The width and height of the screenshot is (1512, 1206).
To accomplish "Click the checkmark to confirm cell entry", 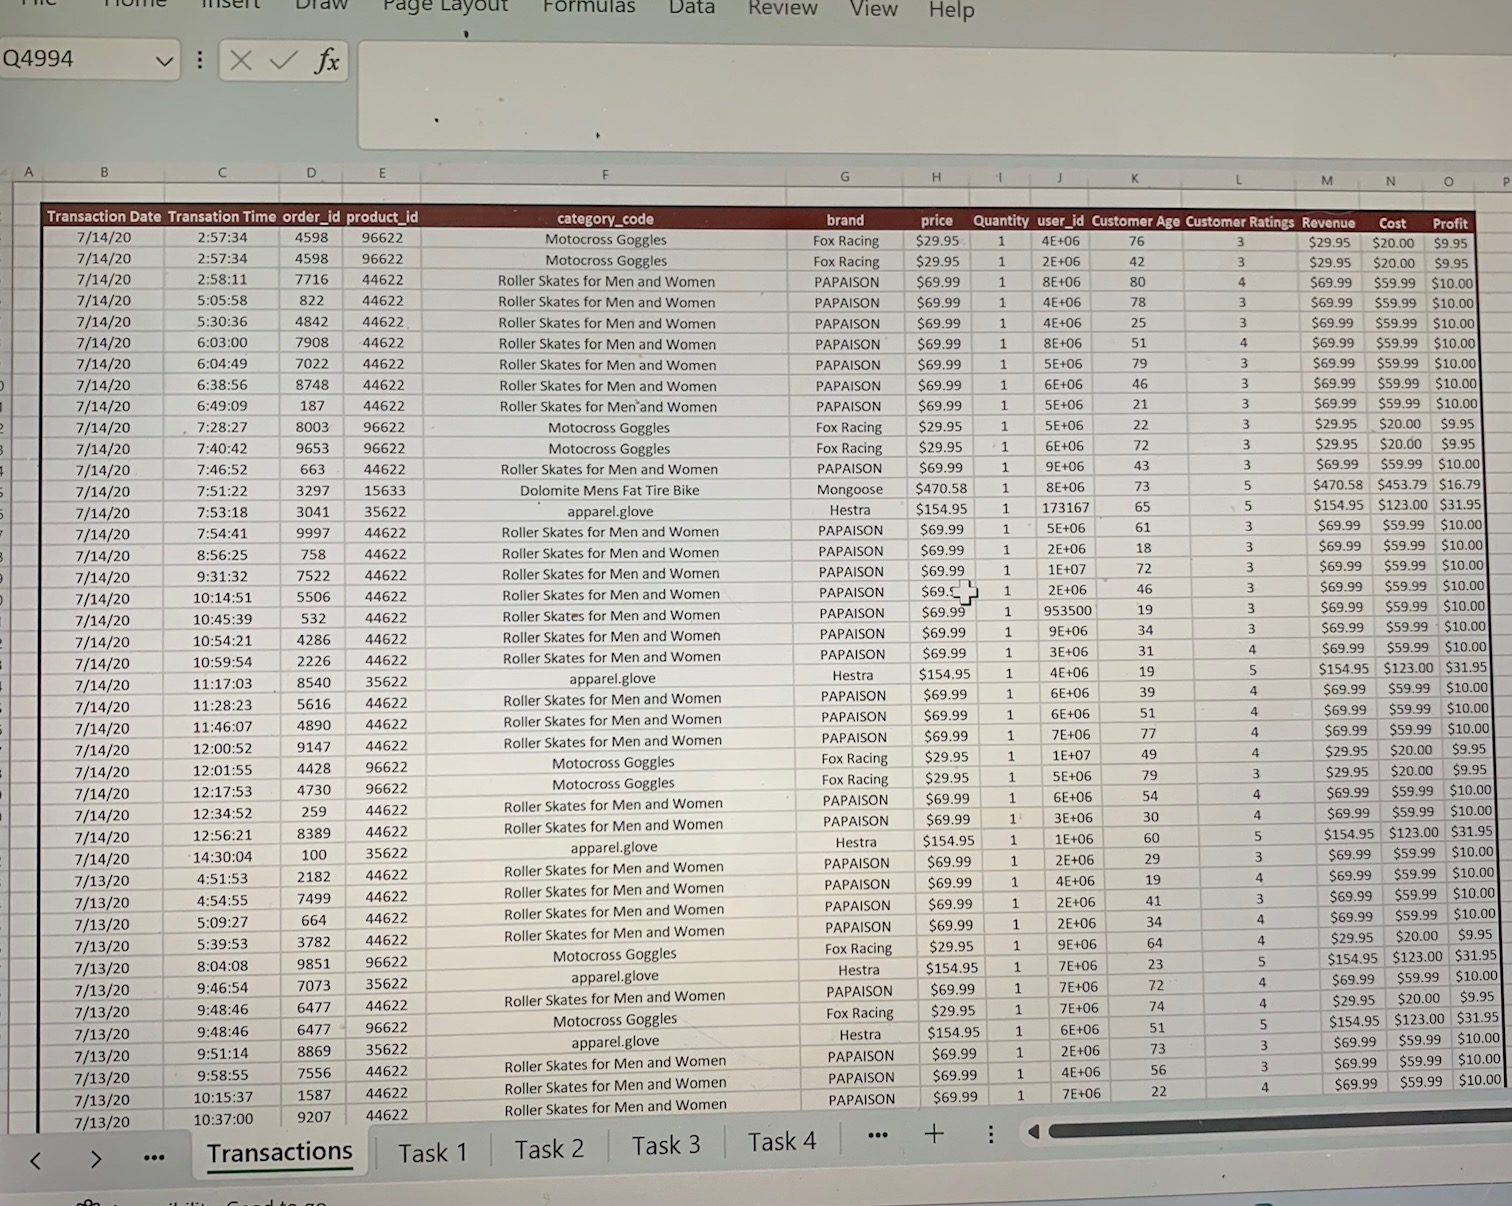I will [282, 60].
